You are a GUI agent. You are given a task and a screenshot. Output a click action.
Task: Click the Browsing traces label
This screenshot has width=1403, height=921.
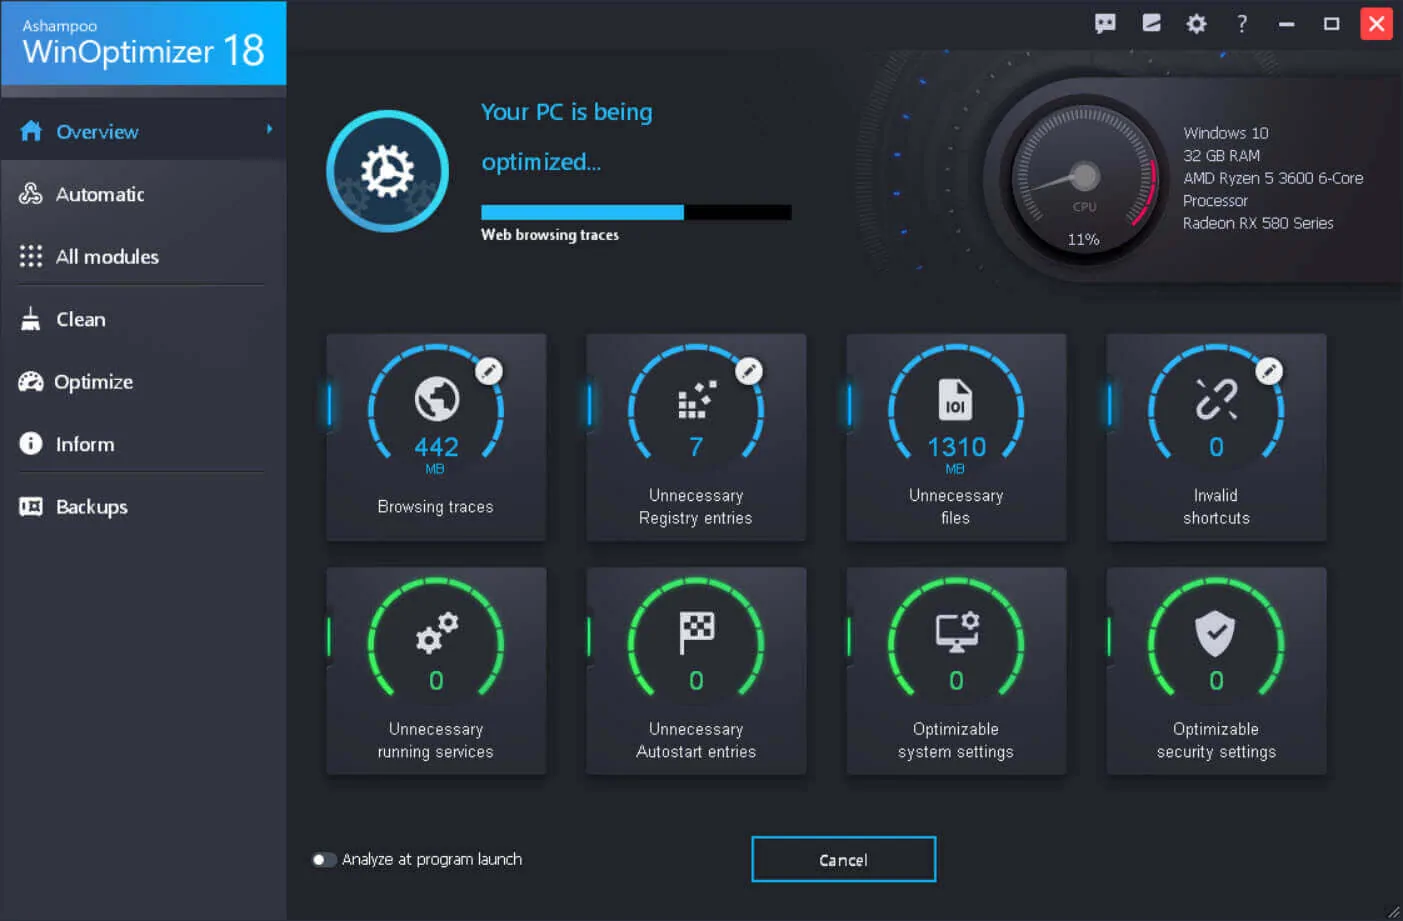point(435,507)
